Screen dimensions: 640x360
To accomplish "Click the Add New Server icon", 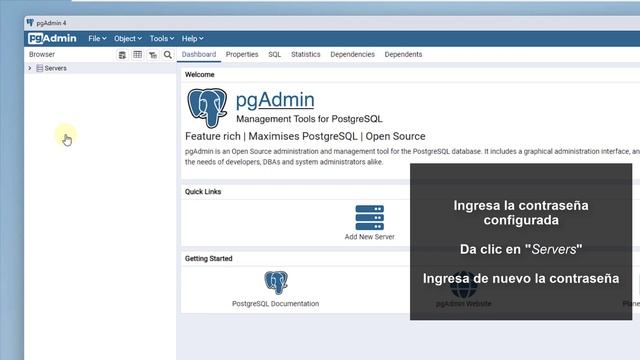I will (369, 218).
